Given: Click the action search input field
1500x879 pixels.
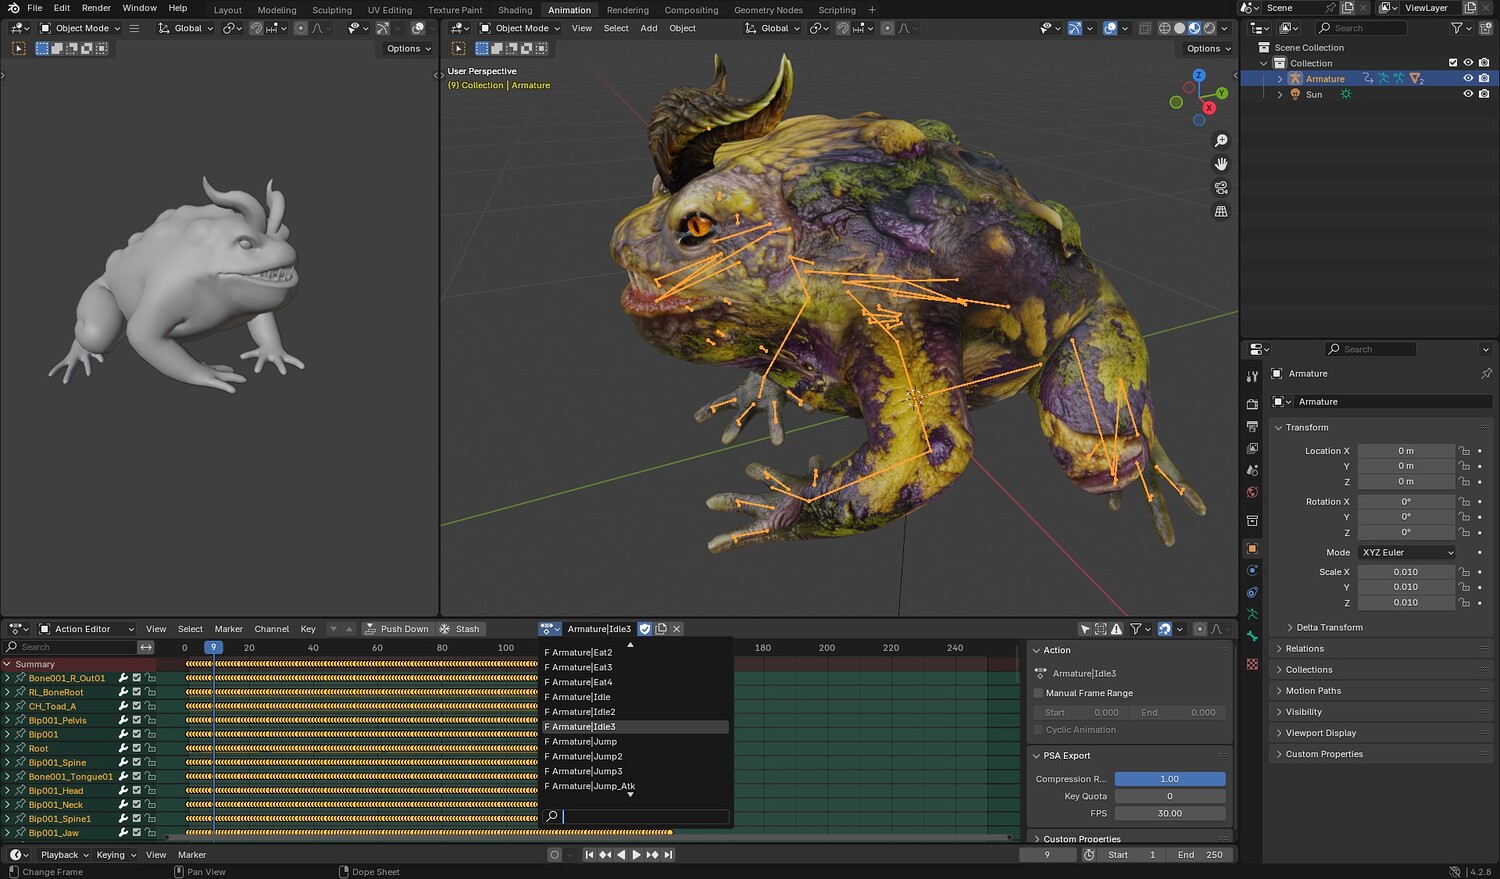Looking at the screenshot, I should tap(644, 817).
